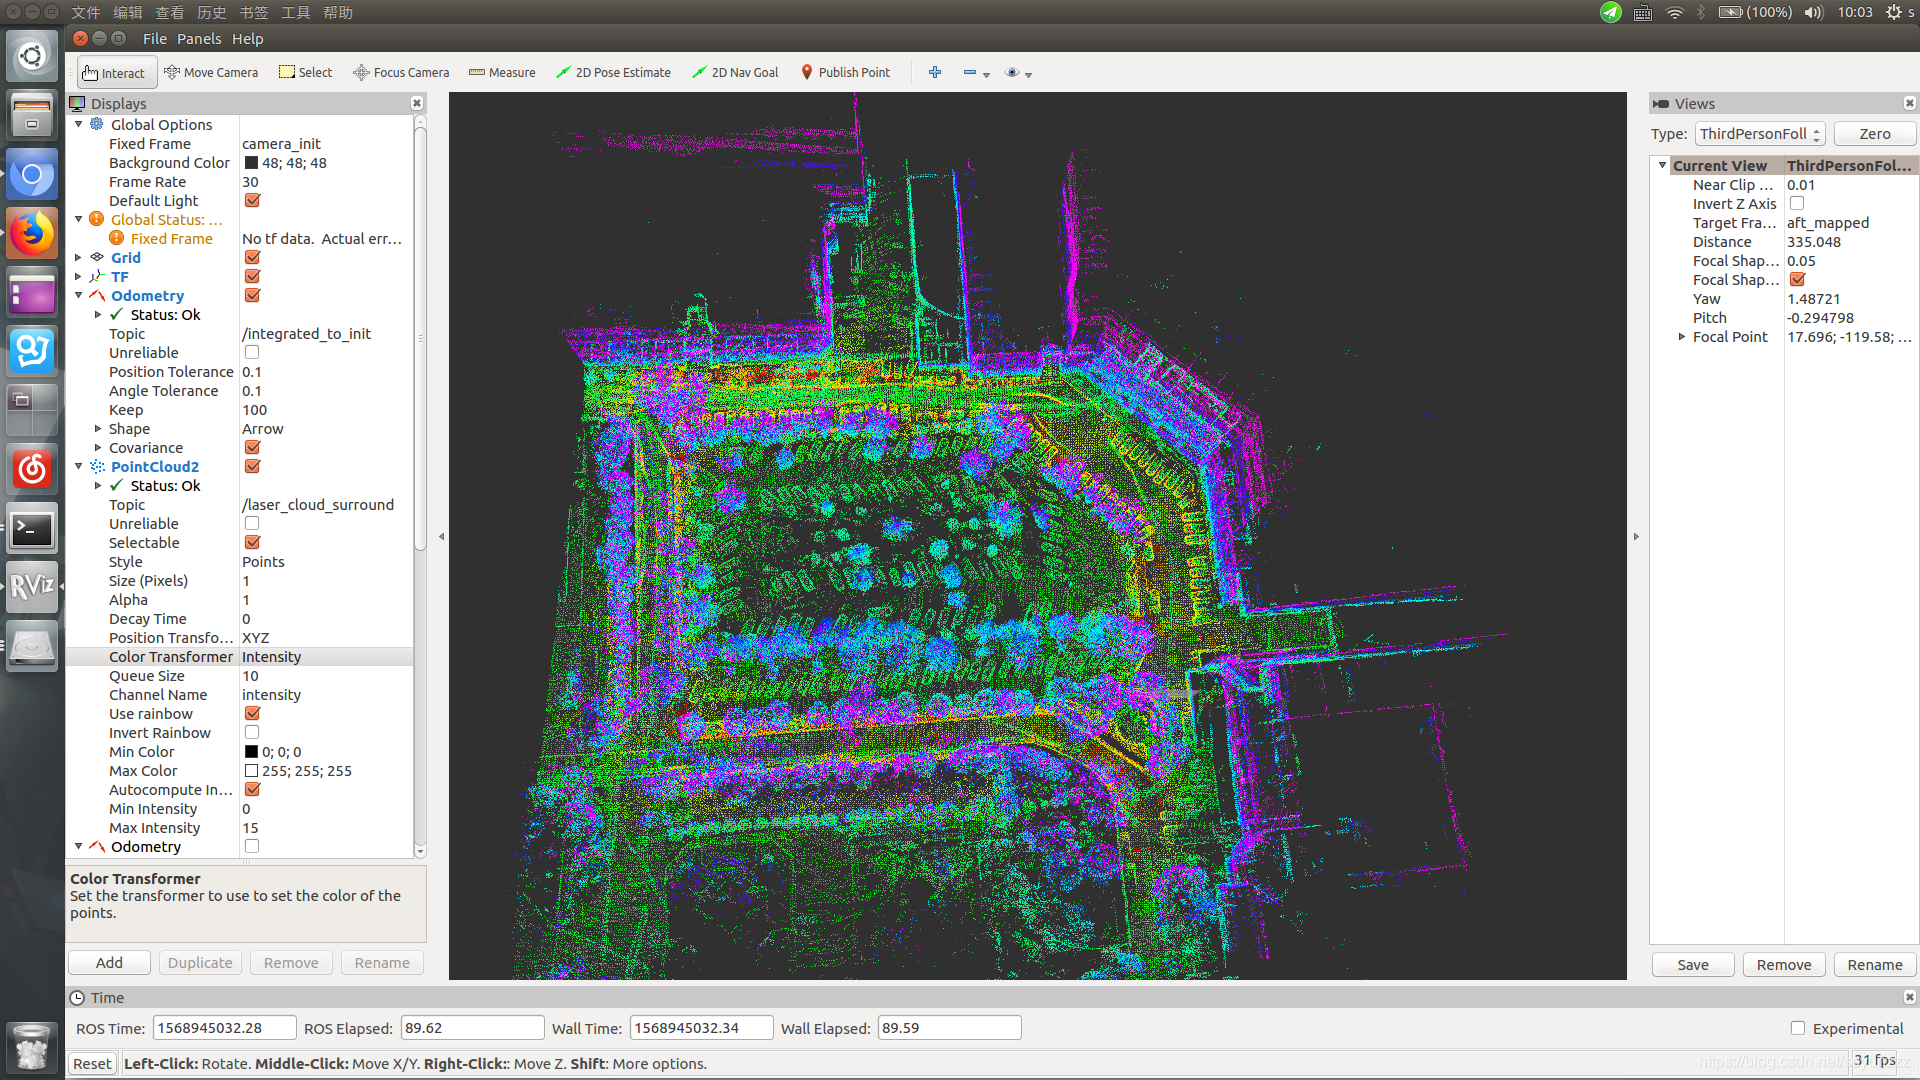Open the Help menu
Screen dimensions: 1920x1080
[x=247, y=39]
